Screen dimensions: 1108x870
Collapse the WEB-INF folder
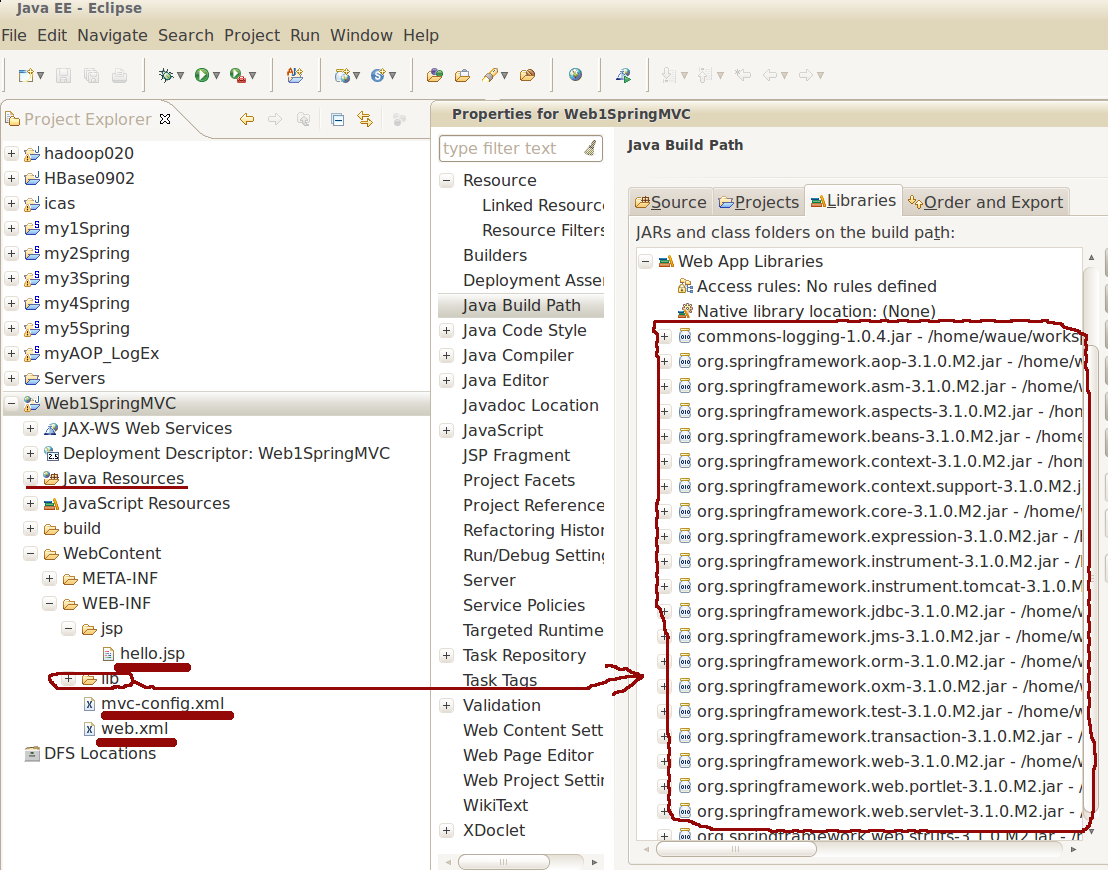point(49,604)
